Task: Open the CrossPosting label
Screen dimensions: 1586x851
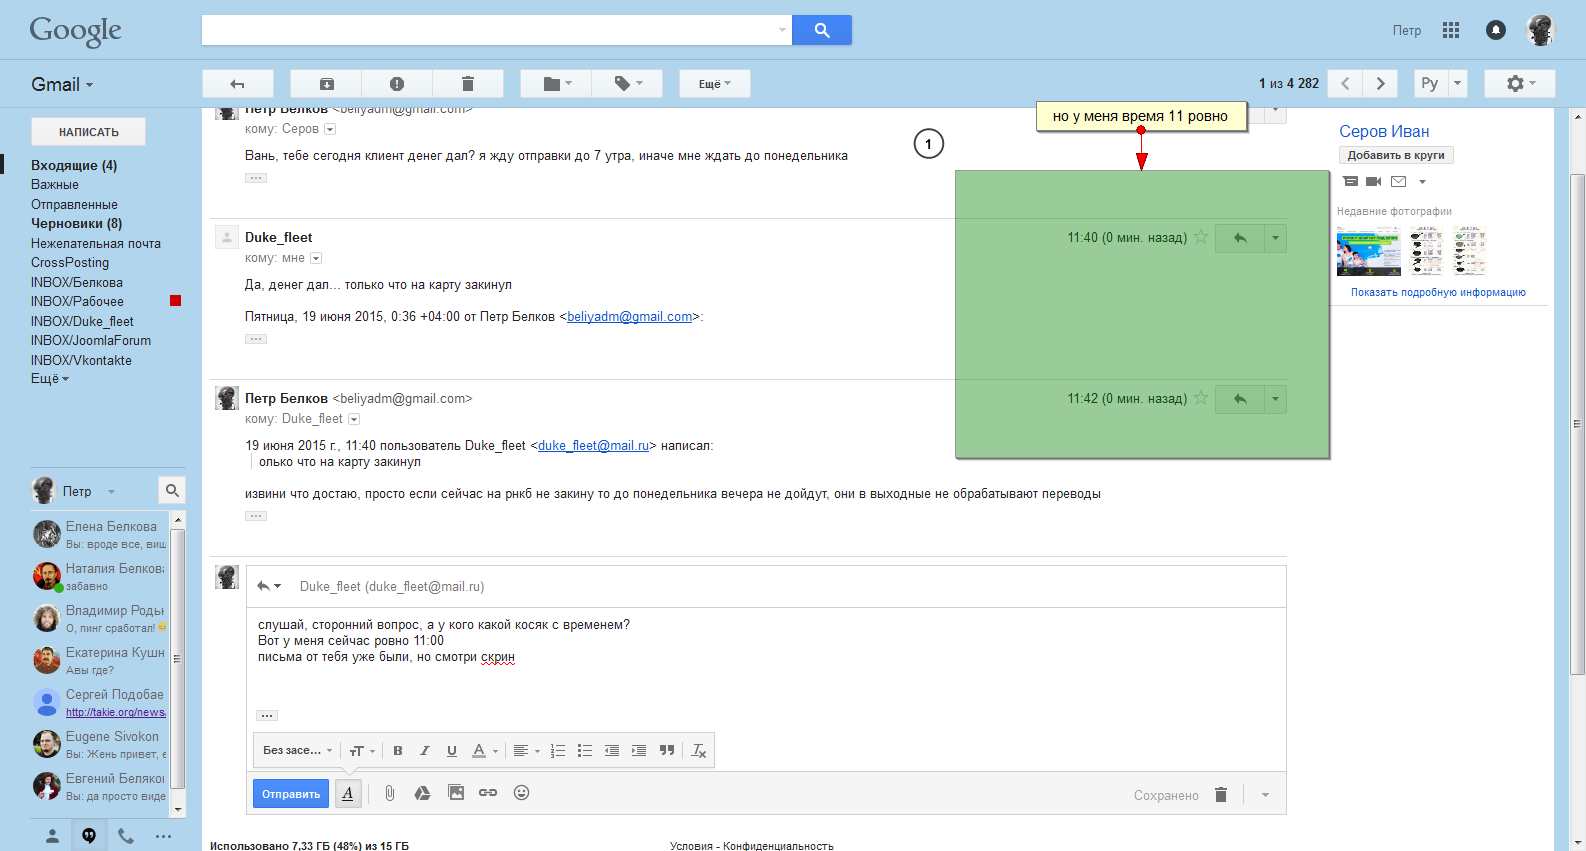Action: click(x=70, y=262)
